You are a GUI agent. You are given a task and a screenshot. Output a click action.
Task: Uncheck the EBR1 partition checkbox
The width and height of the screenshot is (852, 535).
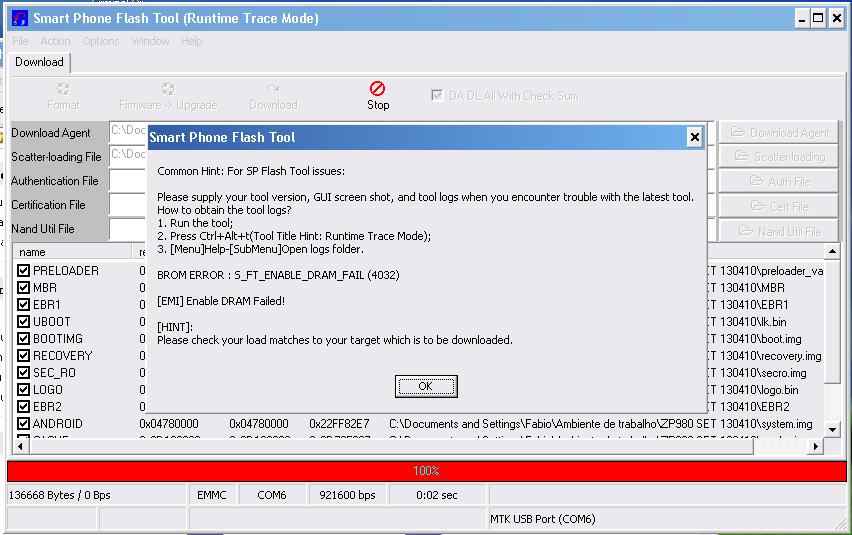click(x=23, y=305)
